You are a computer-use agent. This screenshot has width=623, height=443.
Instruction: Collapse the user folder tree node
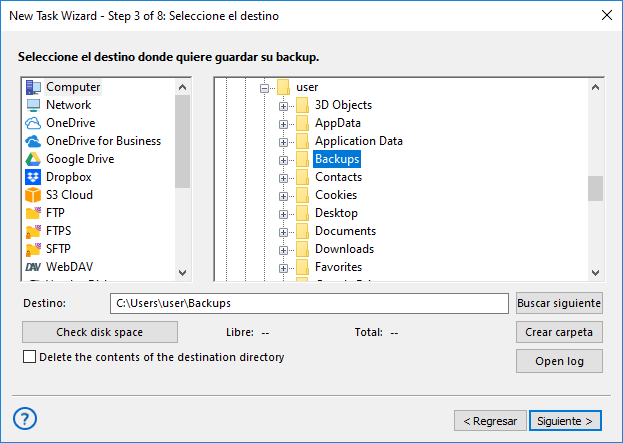point(265,88)
